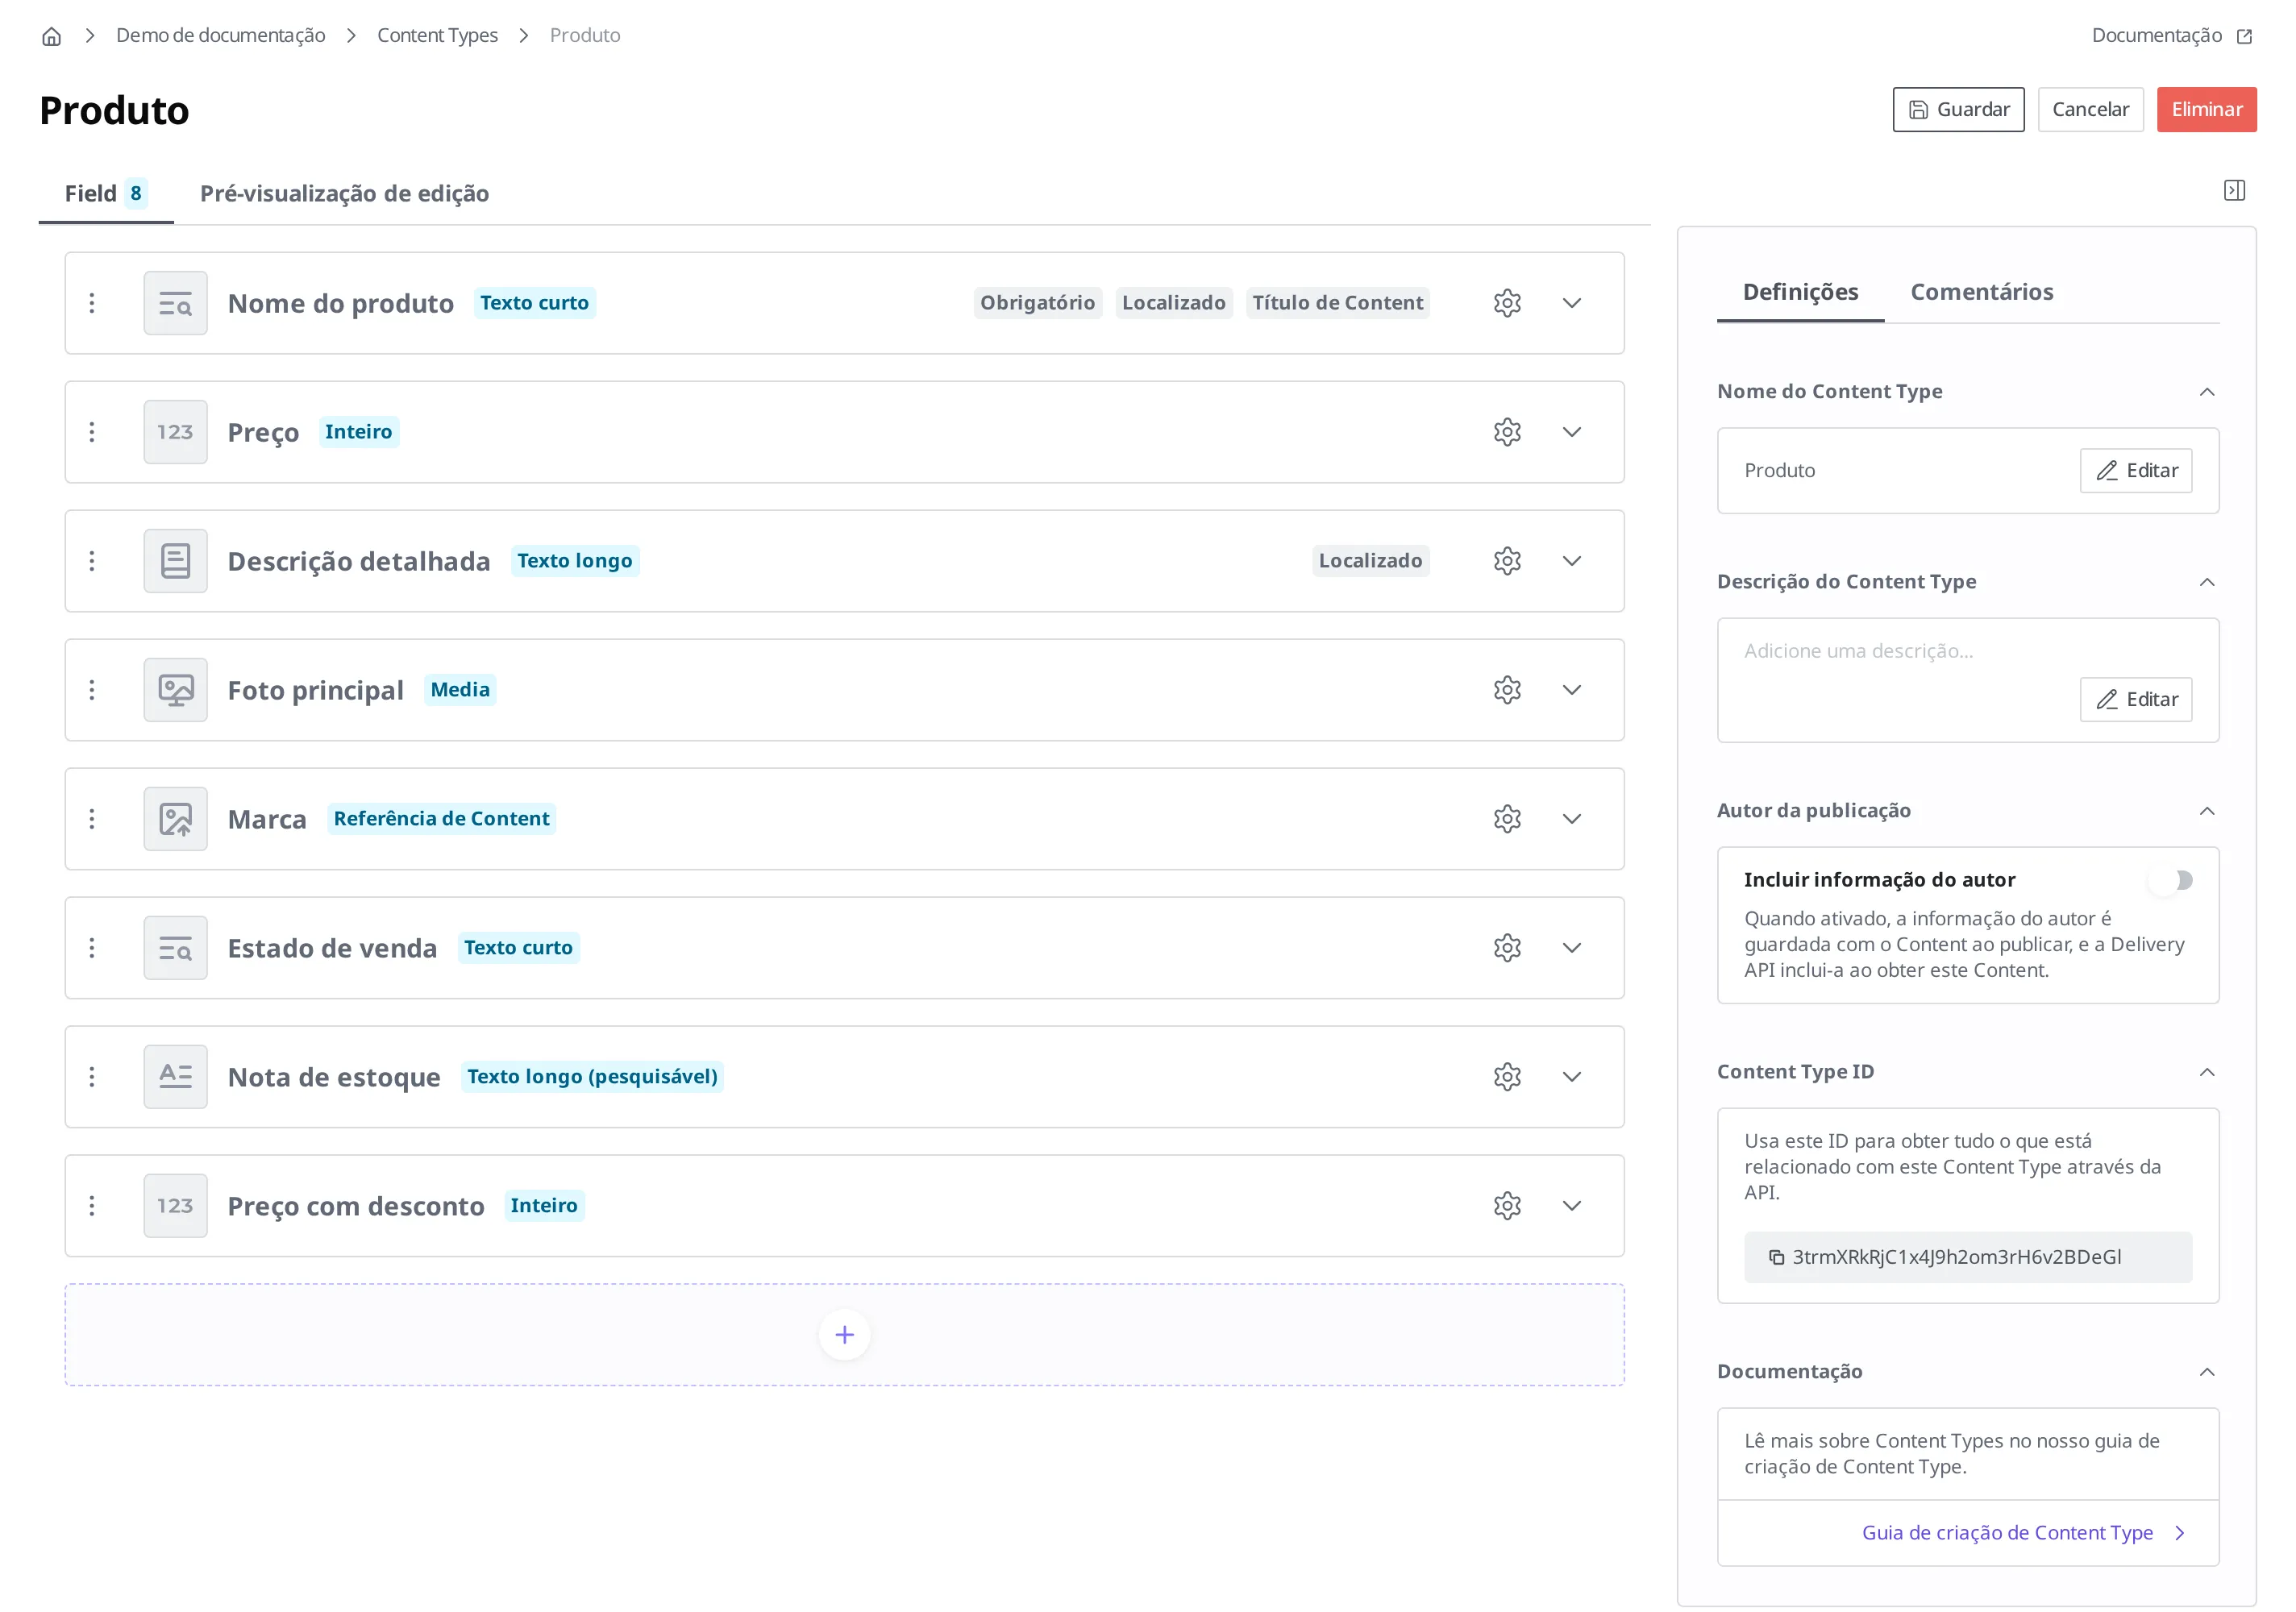Expand the Descrição detalhada field row
The image size is (2296, 1612).
click(x=1572, y=561)
